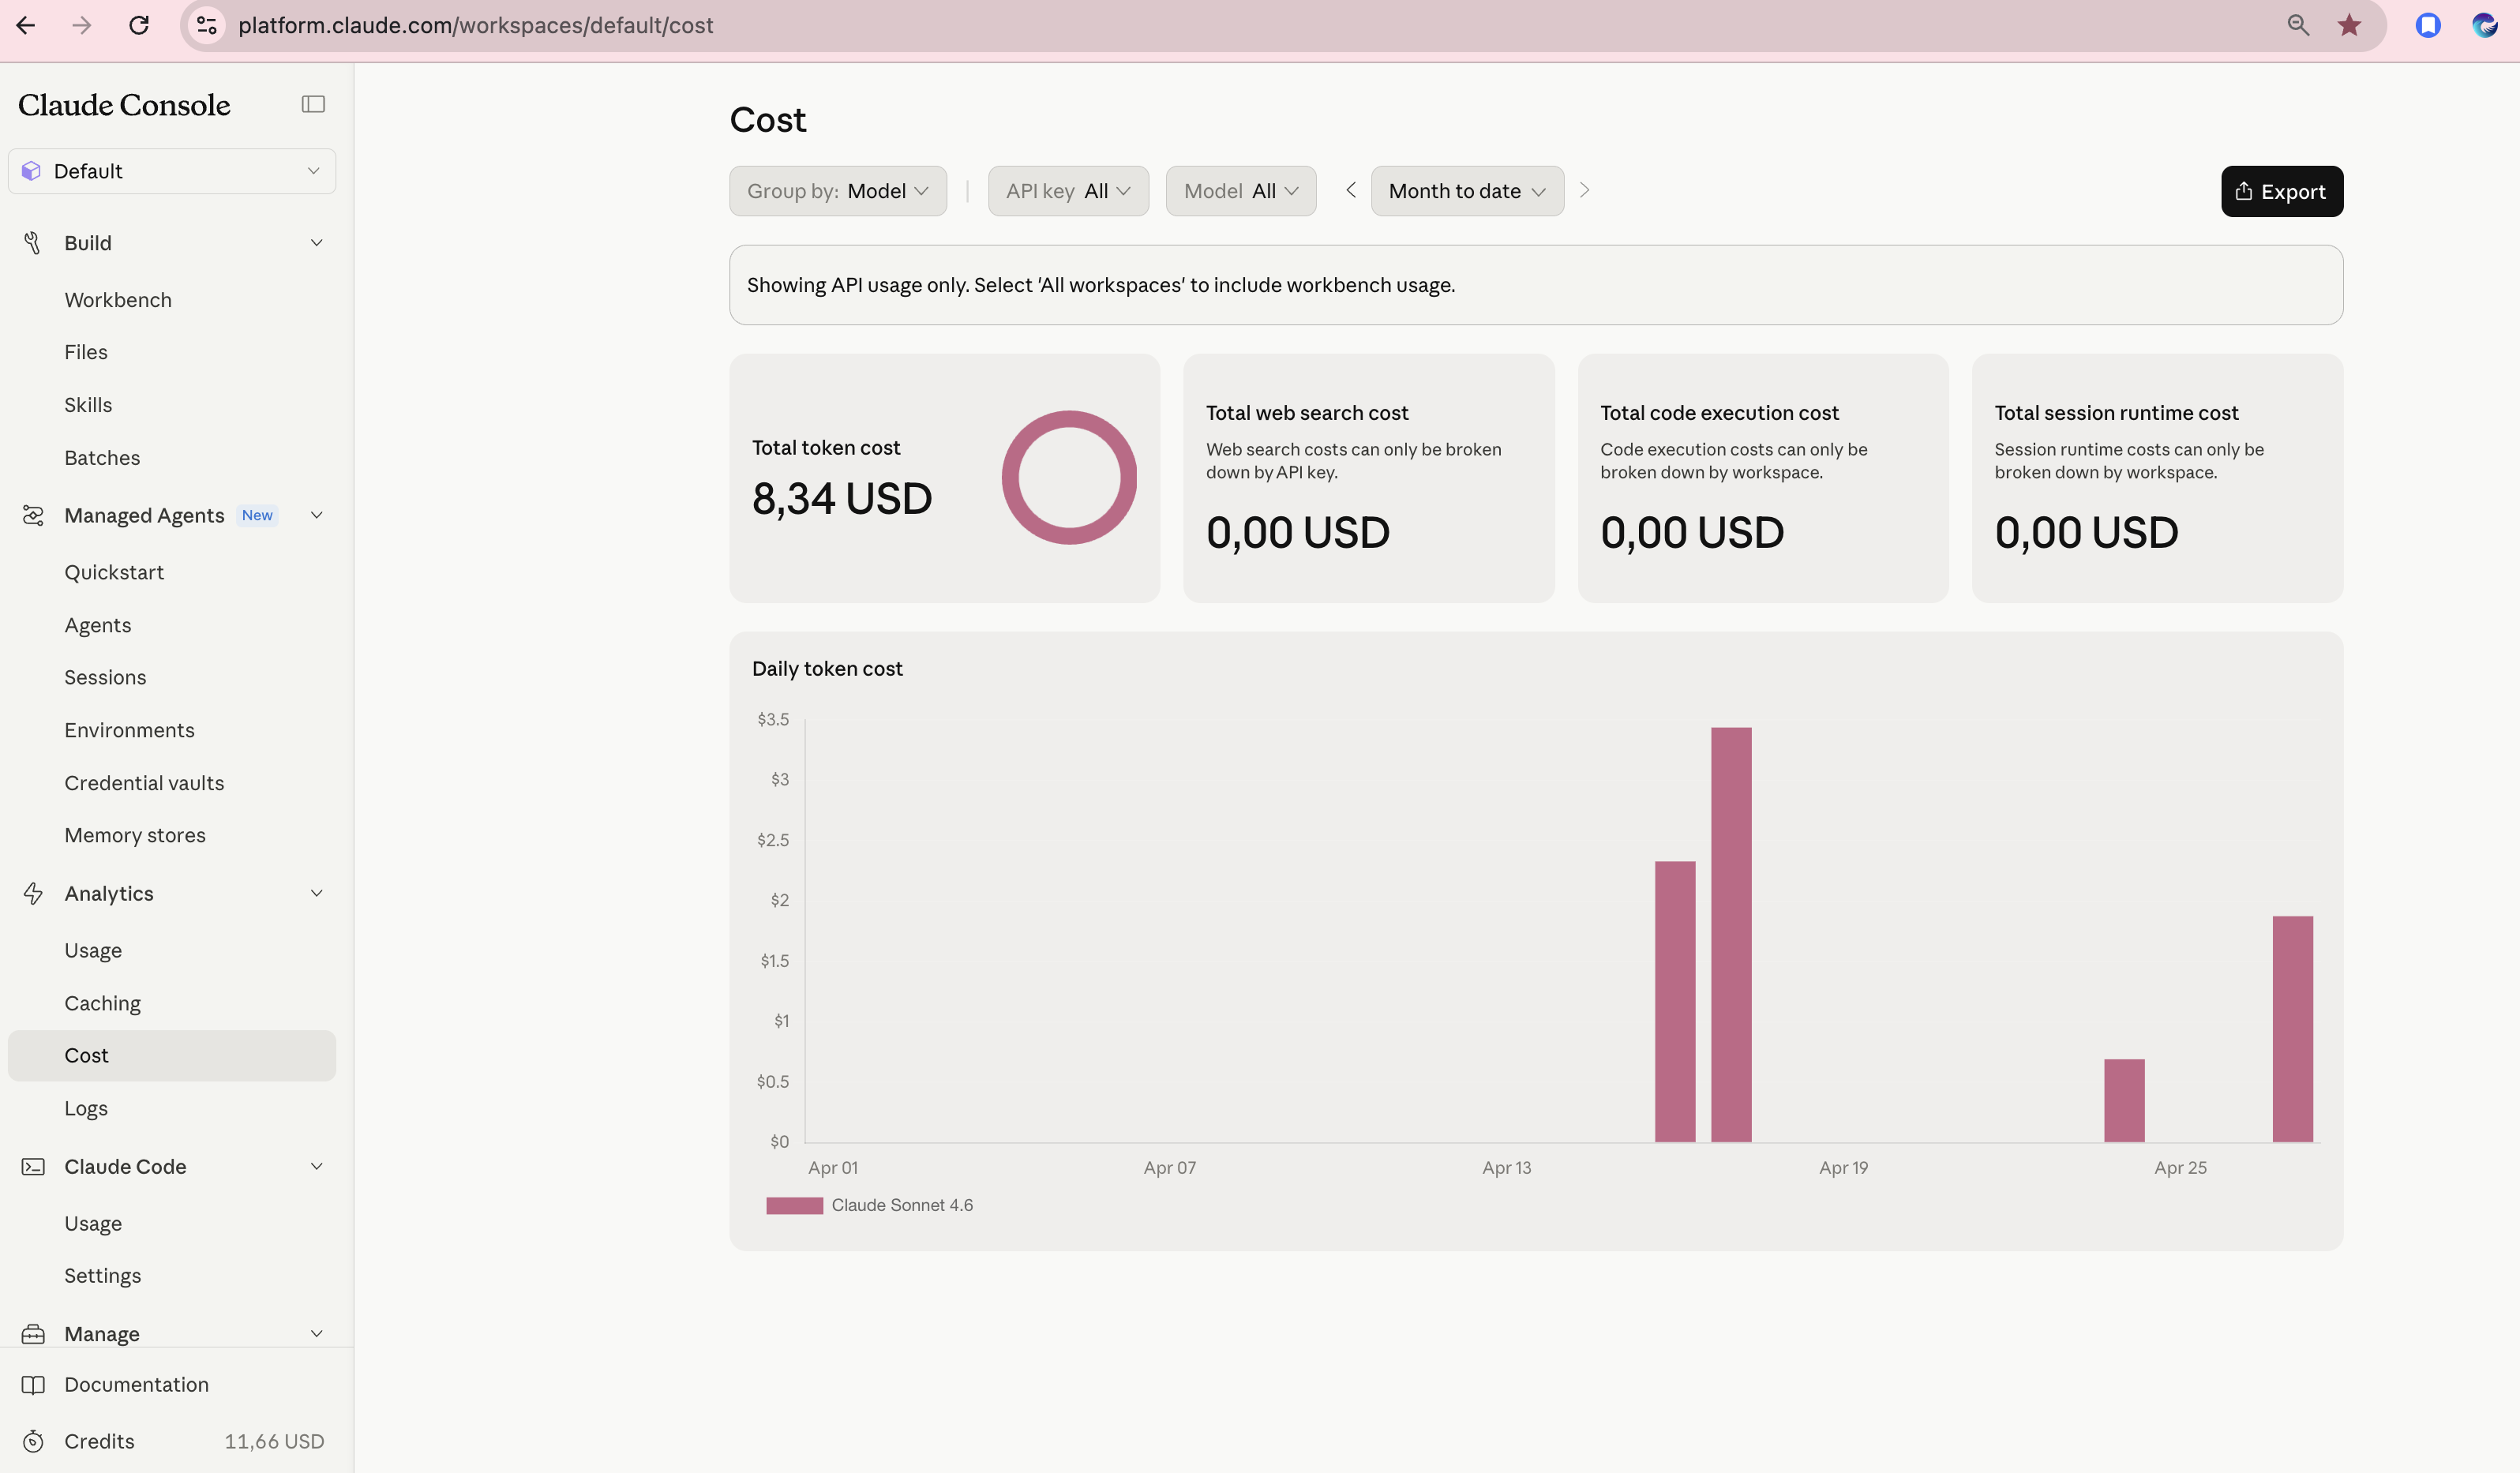
Task: Open Files page
Action: pyautogui.click(x=86, y=352)
